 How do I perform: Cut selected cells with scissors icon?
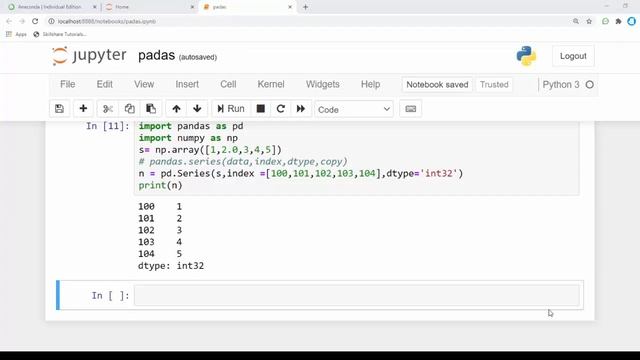(x=108, y=109)
